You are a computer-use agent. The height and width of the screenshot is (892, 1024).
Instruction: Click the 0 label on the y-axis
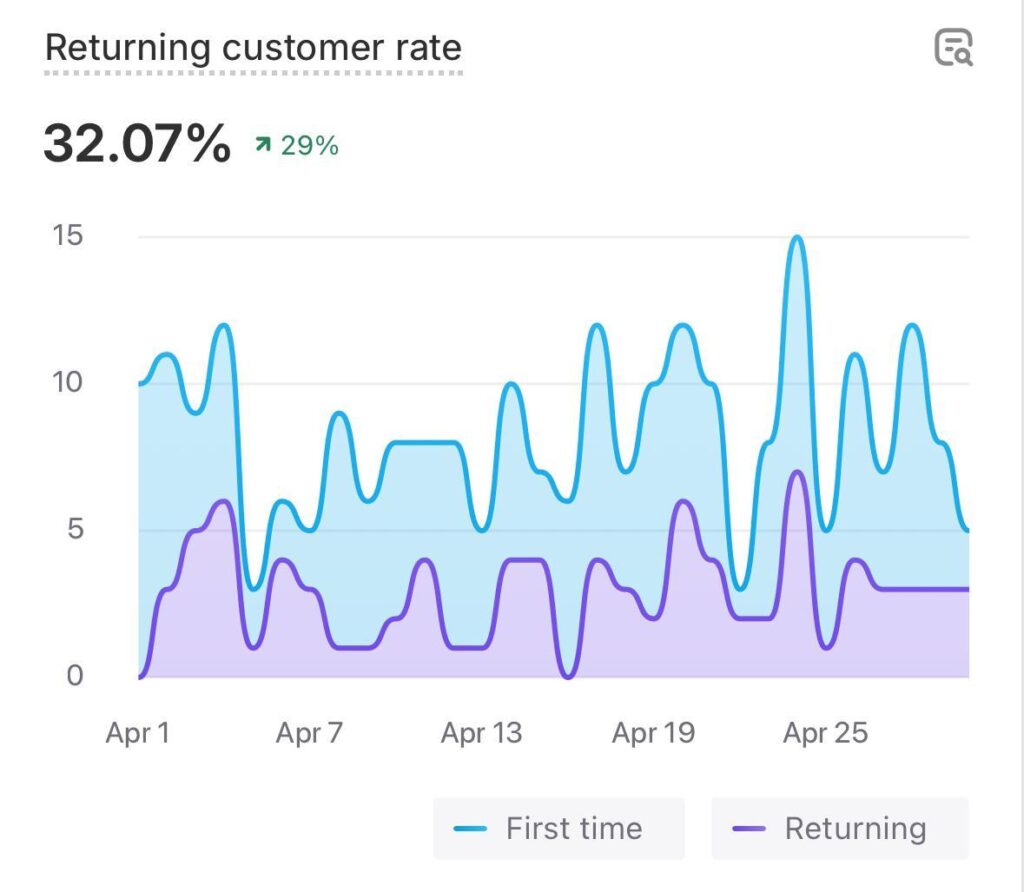[x=75, y=676]
